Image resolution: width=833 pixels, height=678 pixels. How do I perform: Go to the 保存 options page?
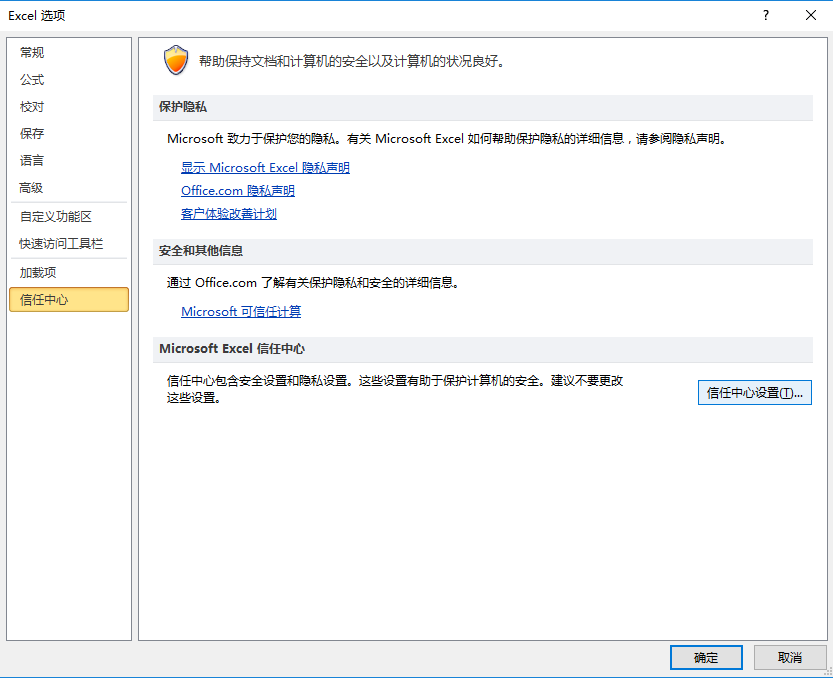coord(33,134)
